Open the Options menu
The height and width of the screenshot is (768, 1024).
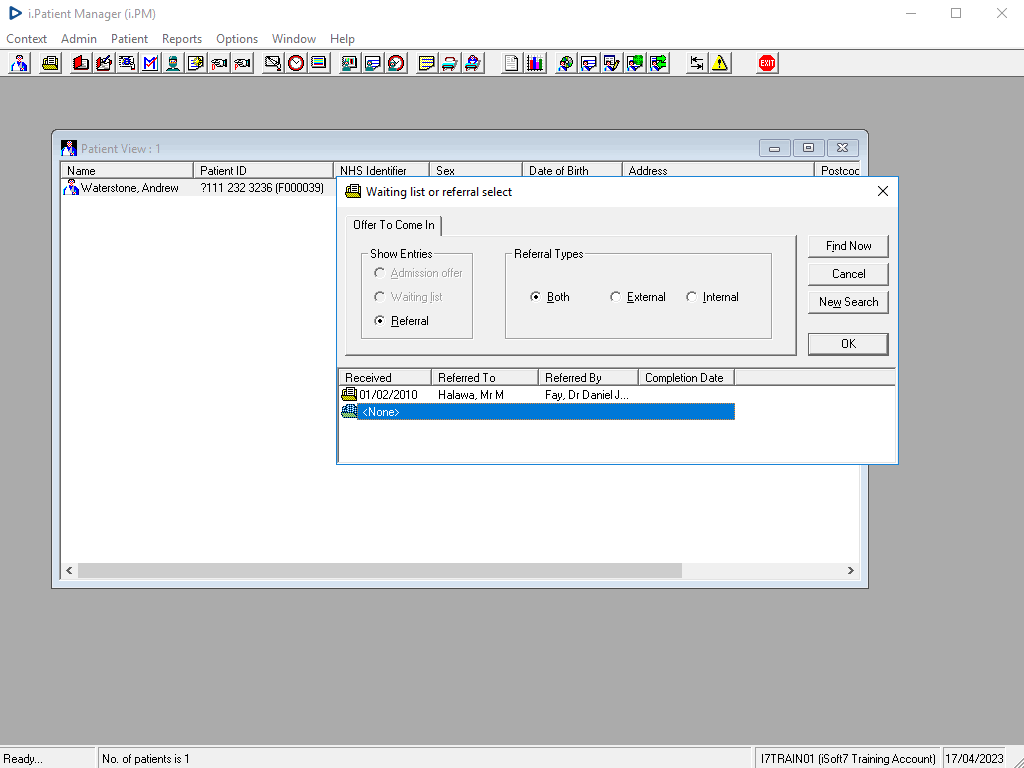(237, 39)
